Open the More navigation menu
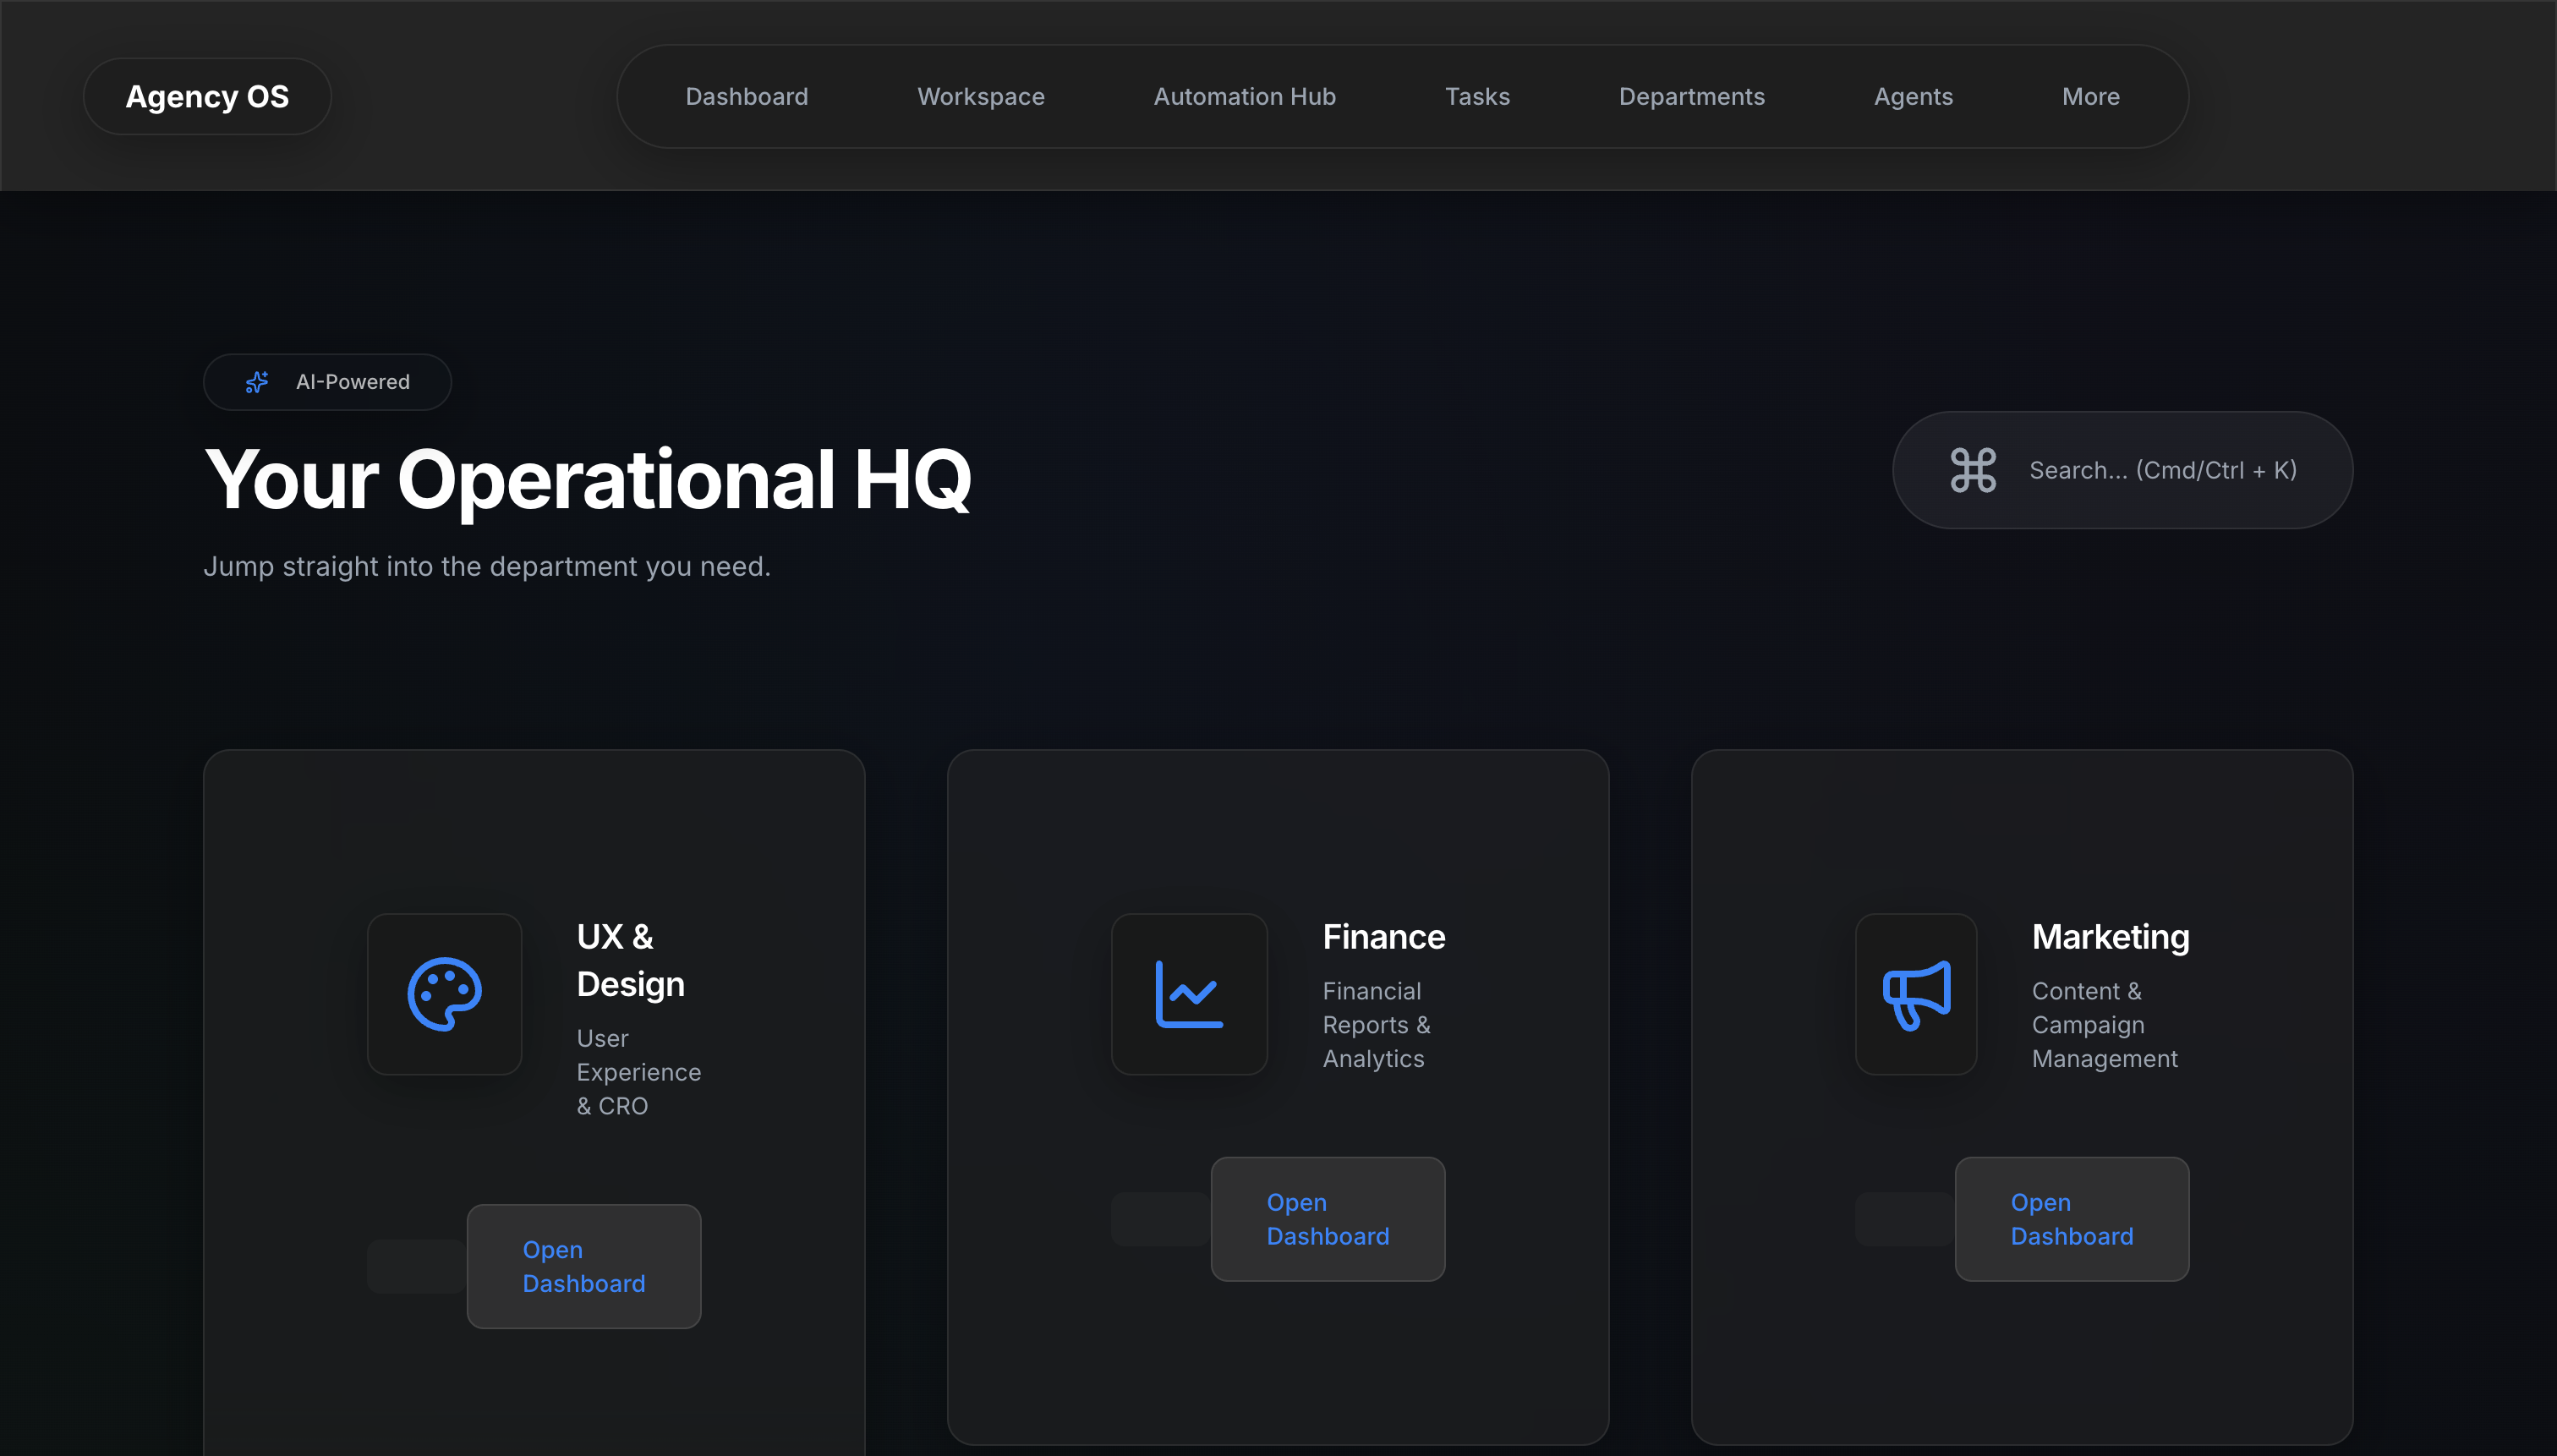This screenshot has height=1456, width=2557. [x=2090, y=96]
